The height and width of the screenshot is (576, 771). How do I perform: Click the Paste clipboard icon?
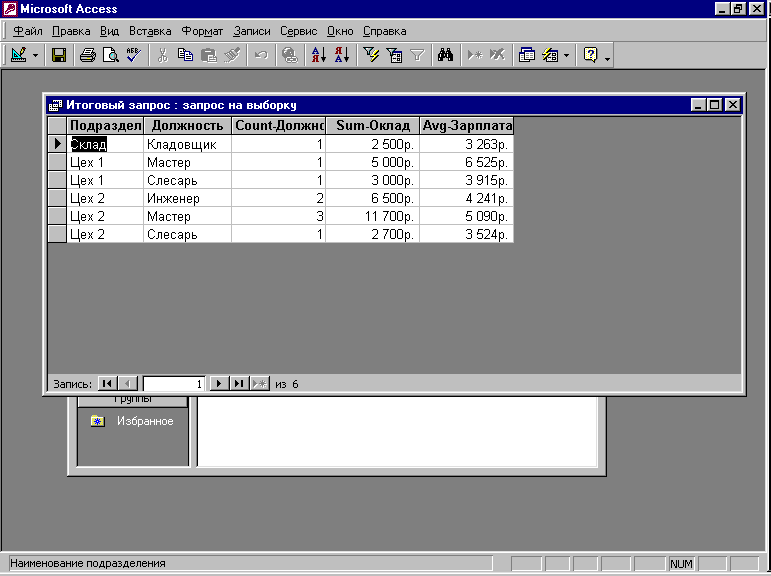[209, 55]
